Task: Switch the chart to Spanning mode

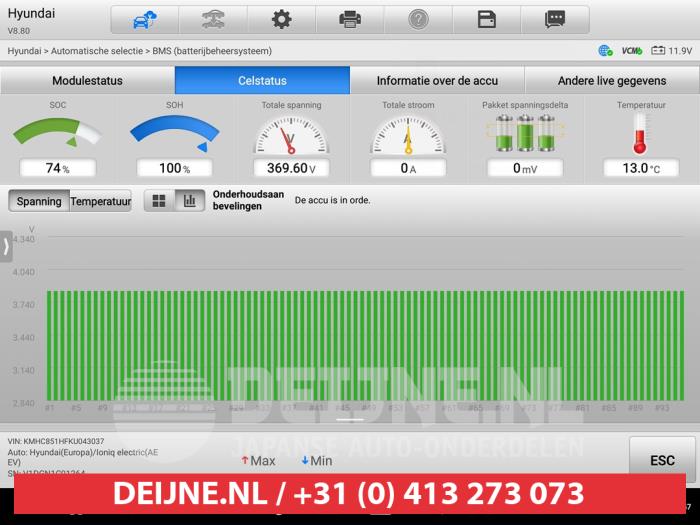Action: click(x=39, y=201)
